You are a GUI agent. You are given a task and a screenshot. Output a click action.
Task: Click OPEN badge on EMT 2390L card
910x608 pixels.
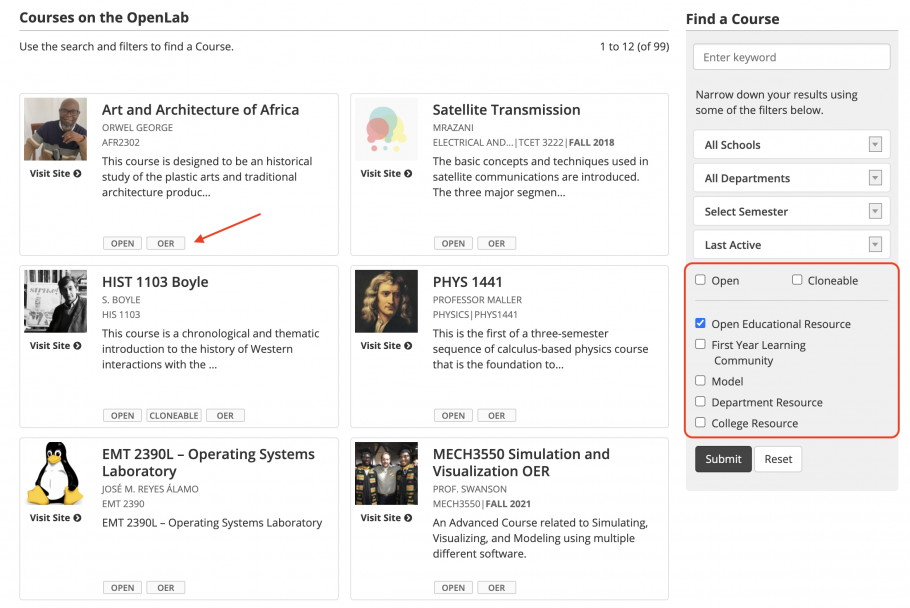click(122, 588)
